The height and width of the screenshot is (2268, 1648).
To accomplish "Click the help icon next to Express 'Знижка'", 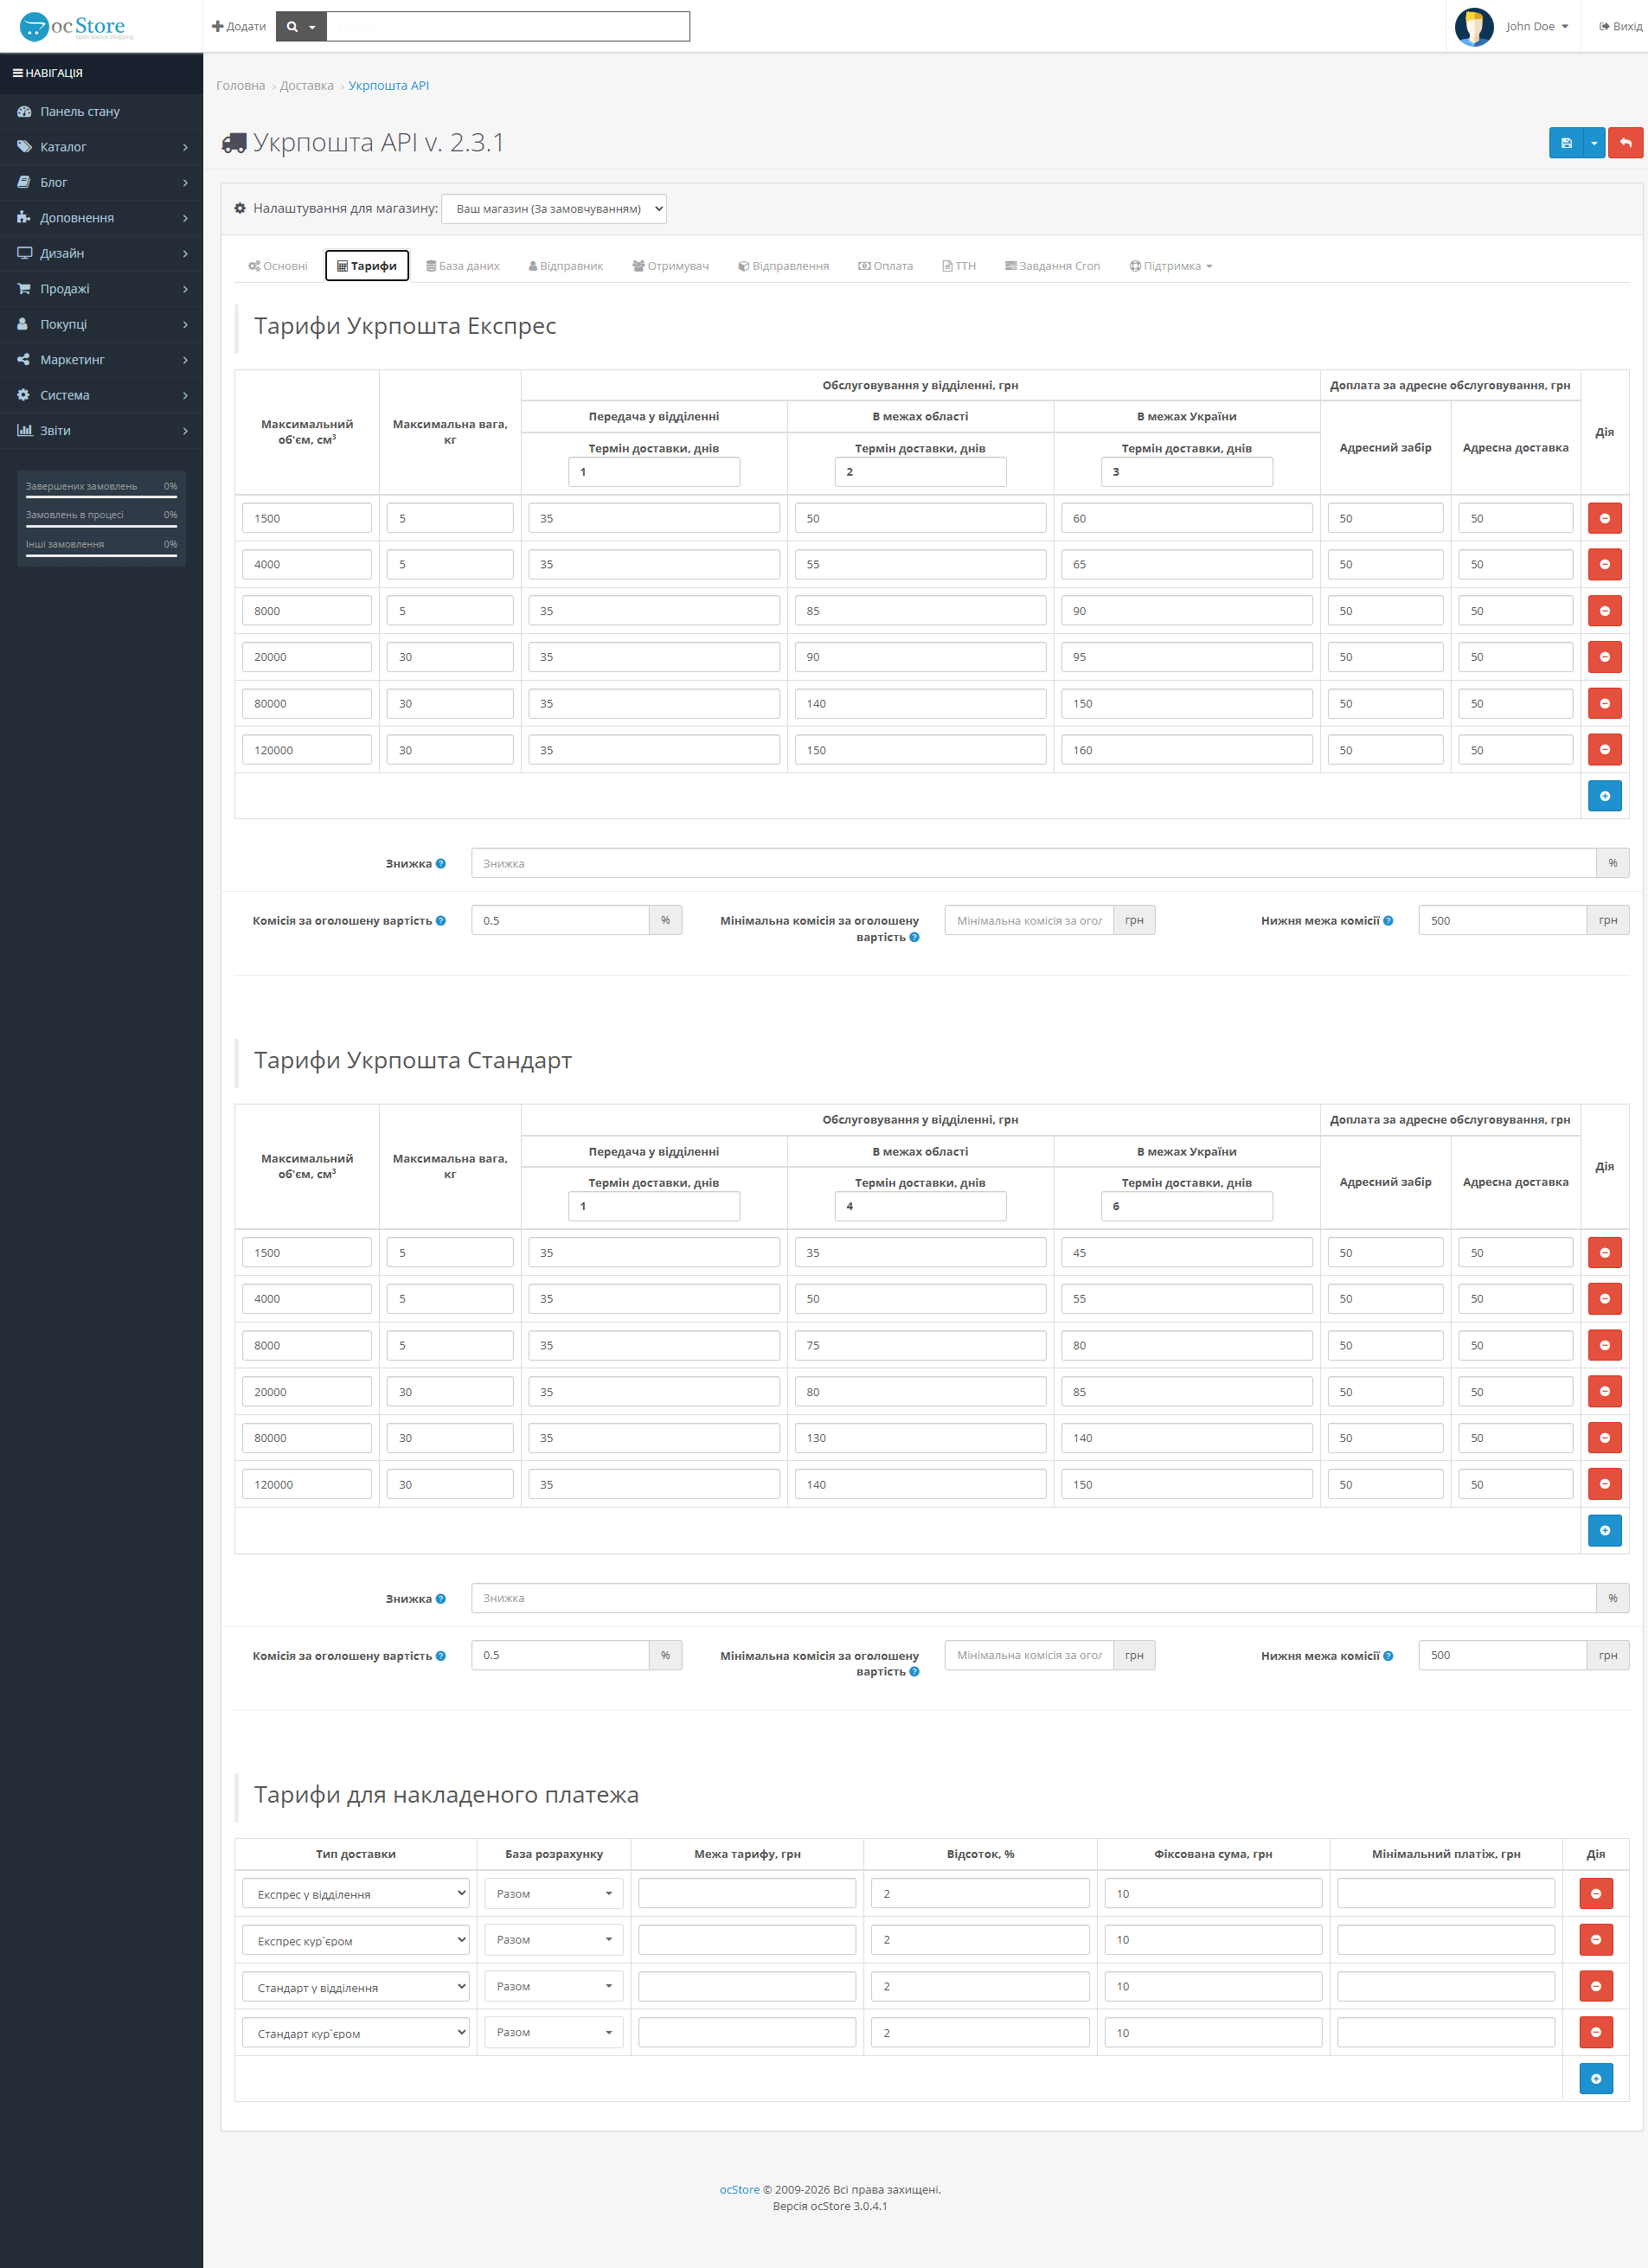I will pos(441,864).
